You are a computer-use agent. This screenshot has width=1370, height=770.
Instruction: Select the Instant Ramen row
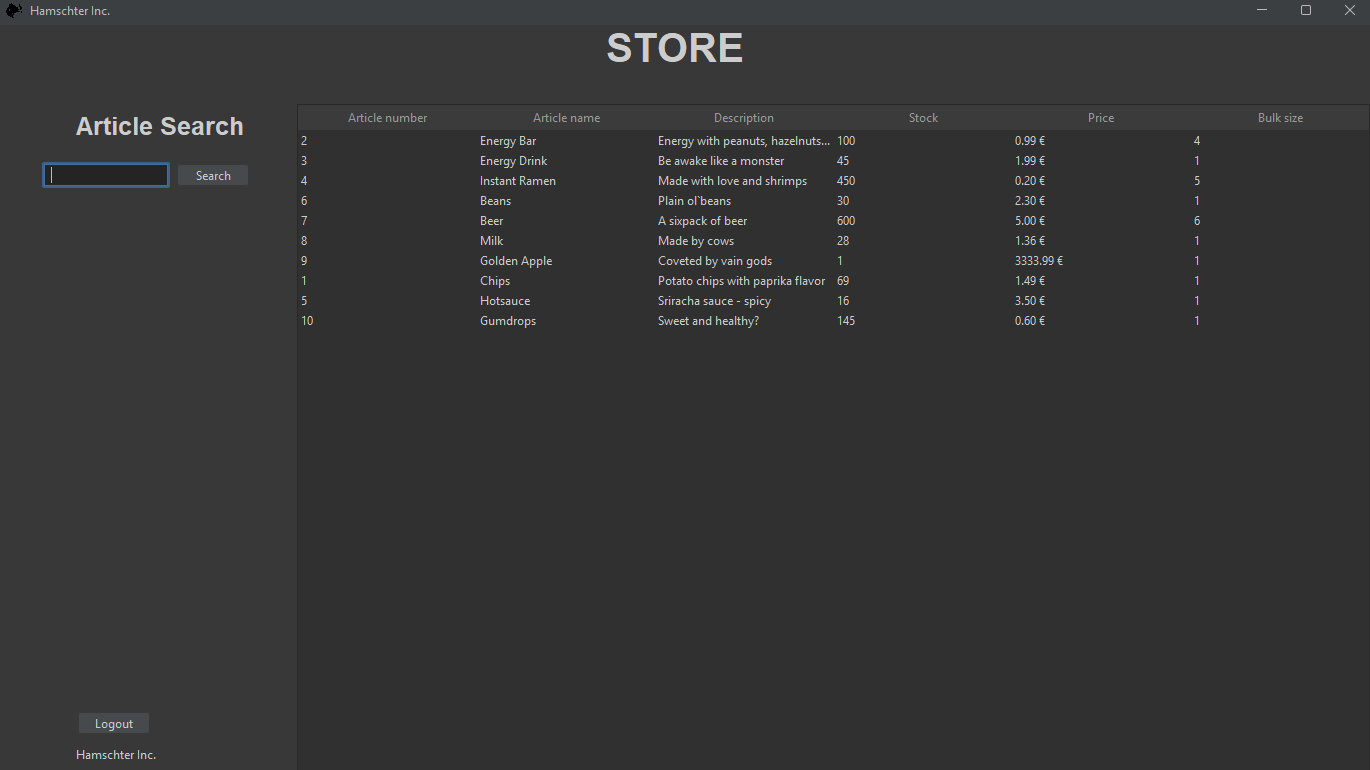[x=517, y=181]
